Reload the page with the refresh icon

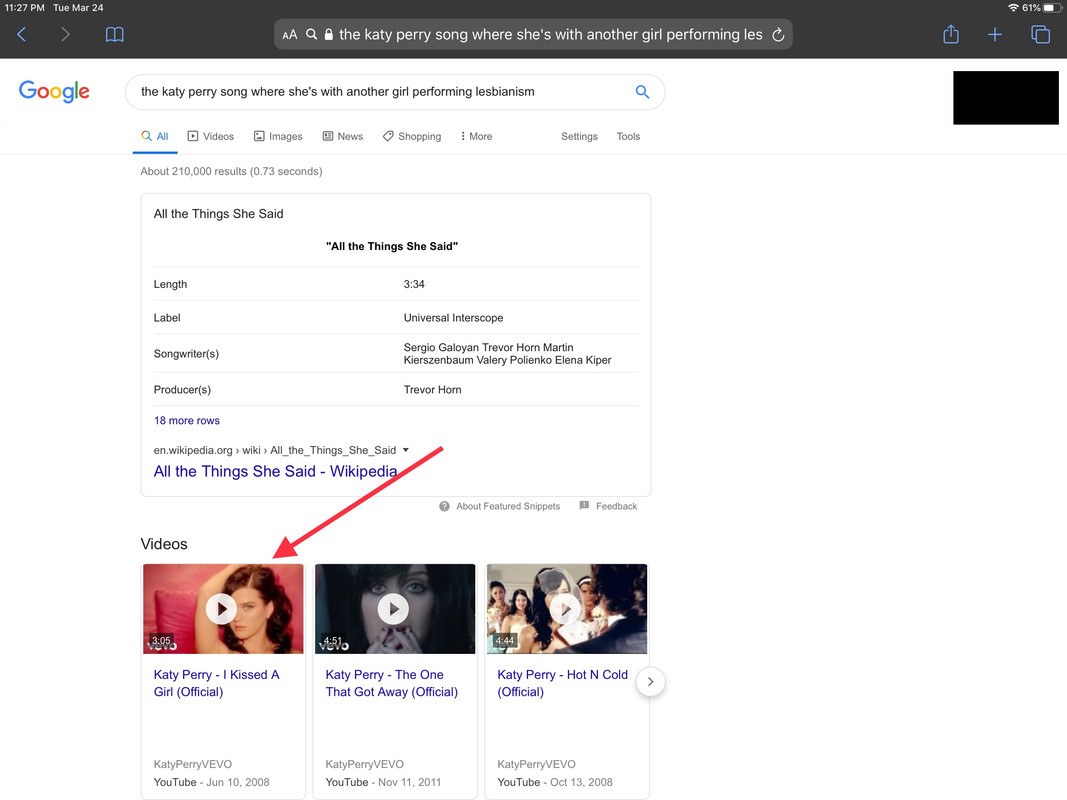(x=778, y=35)
